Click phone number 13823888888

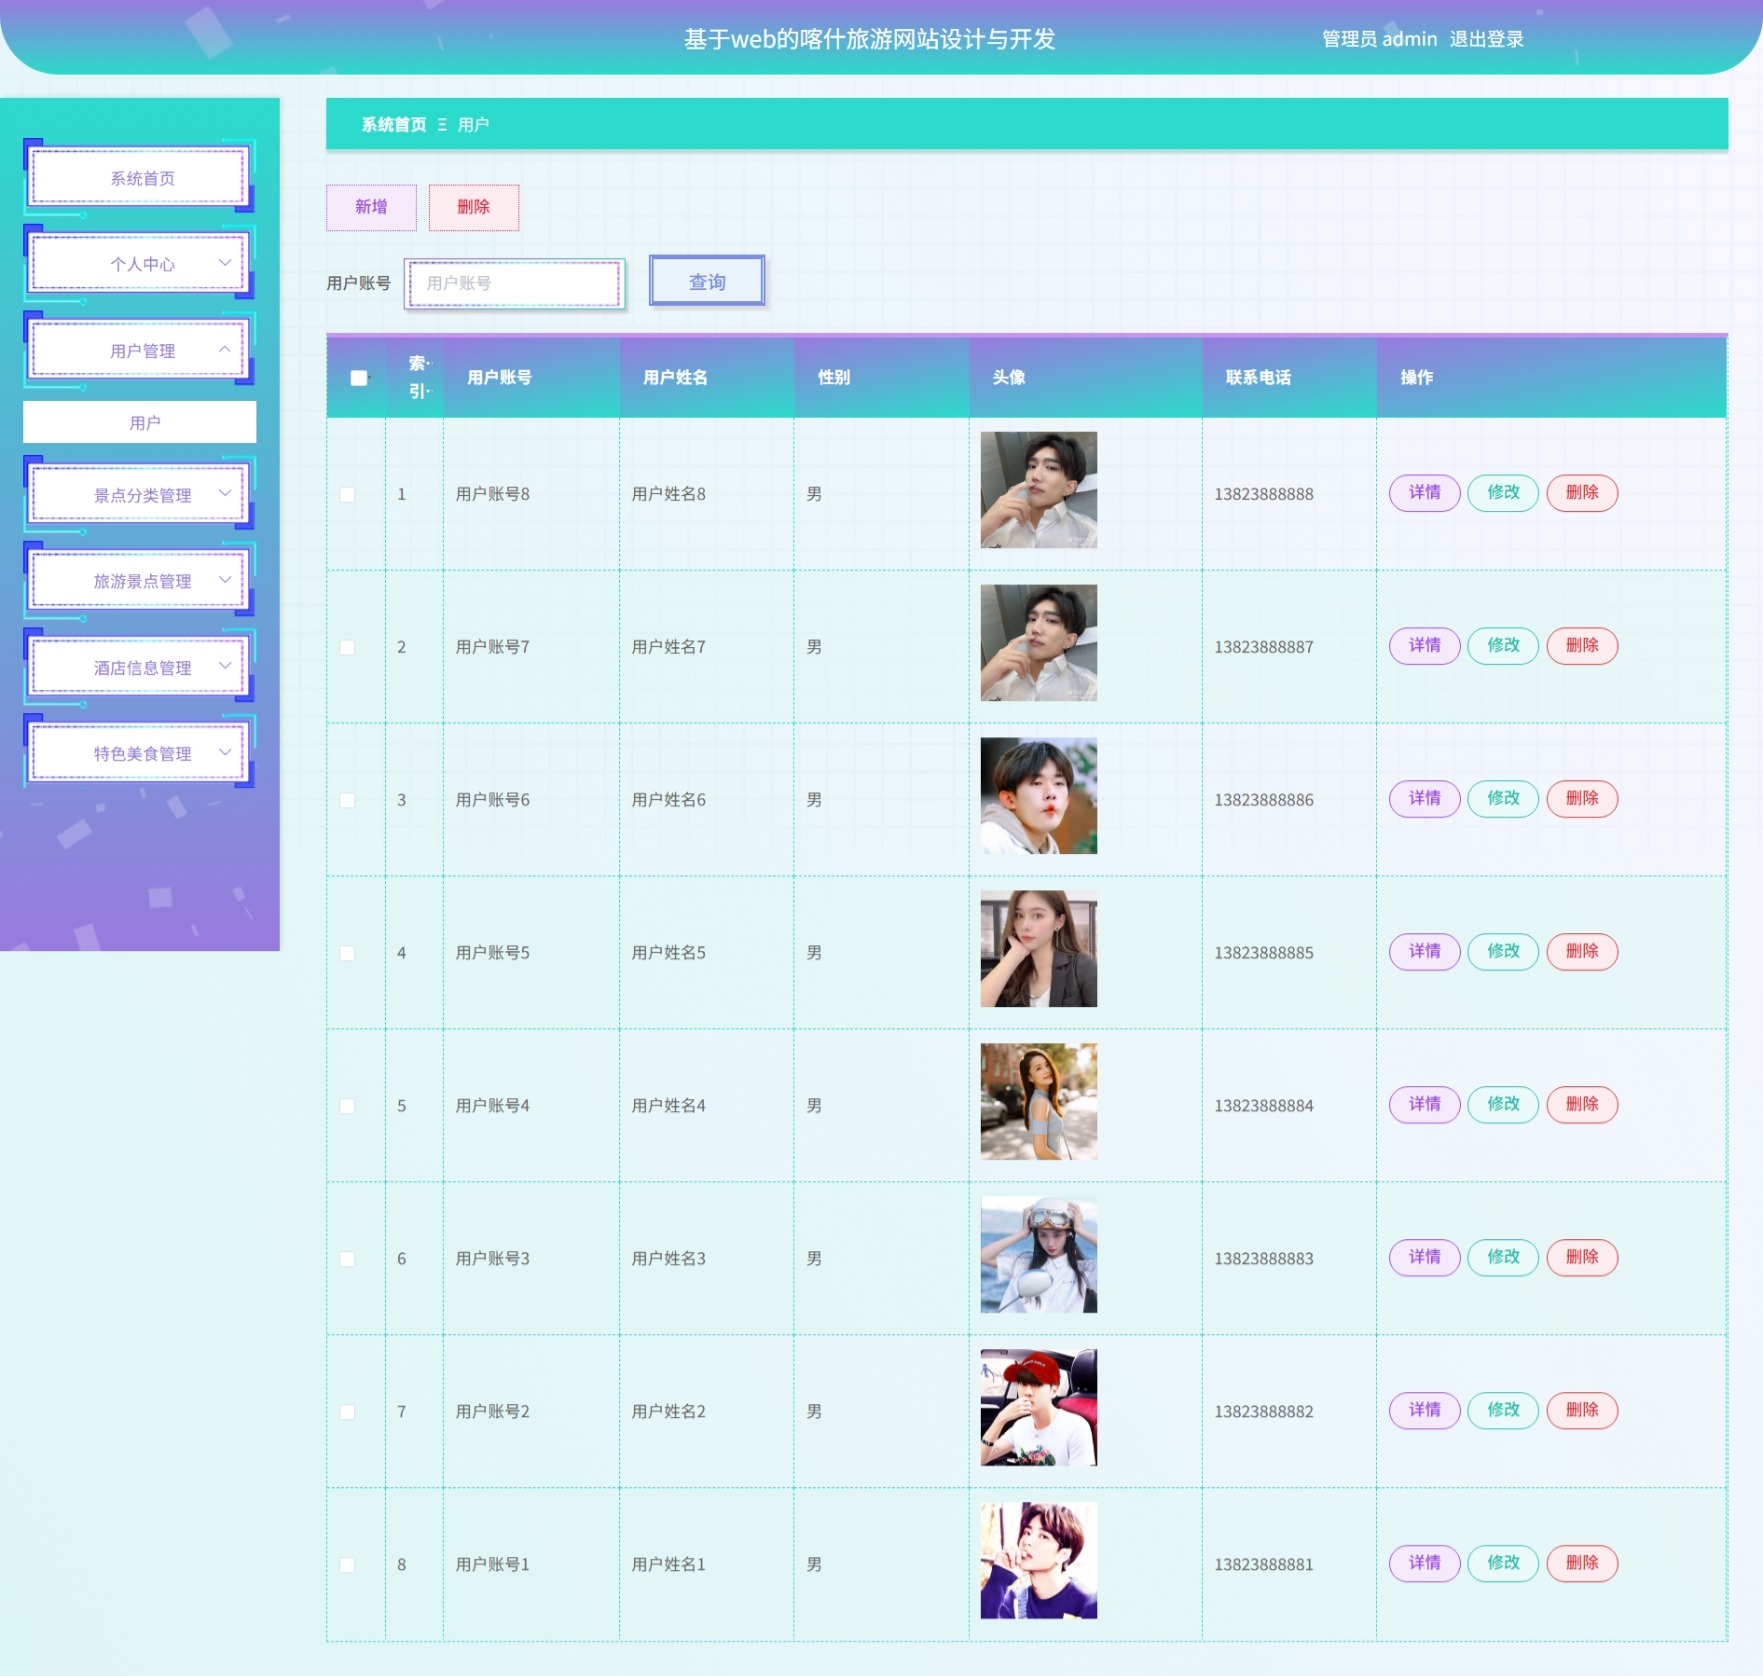[x=1264, y=494]
